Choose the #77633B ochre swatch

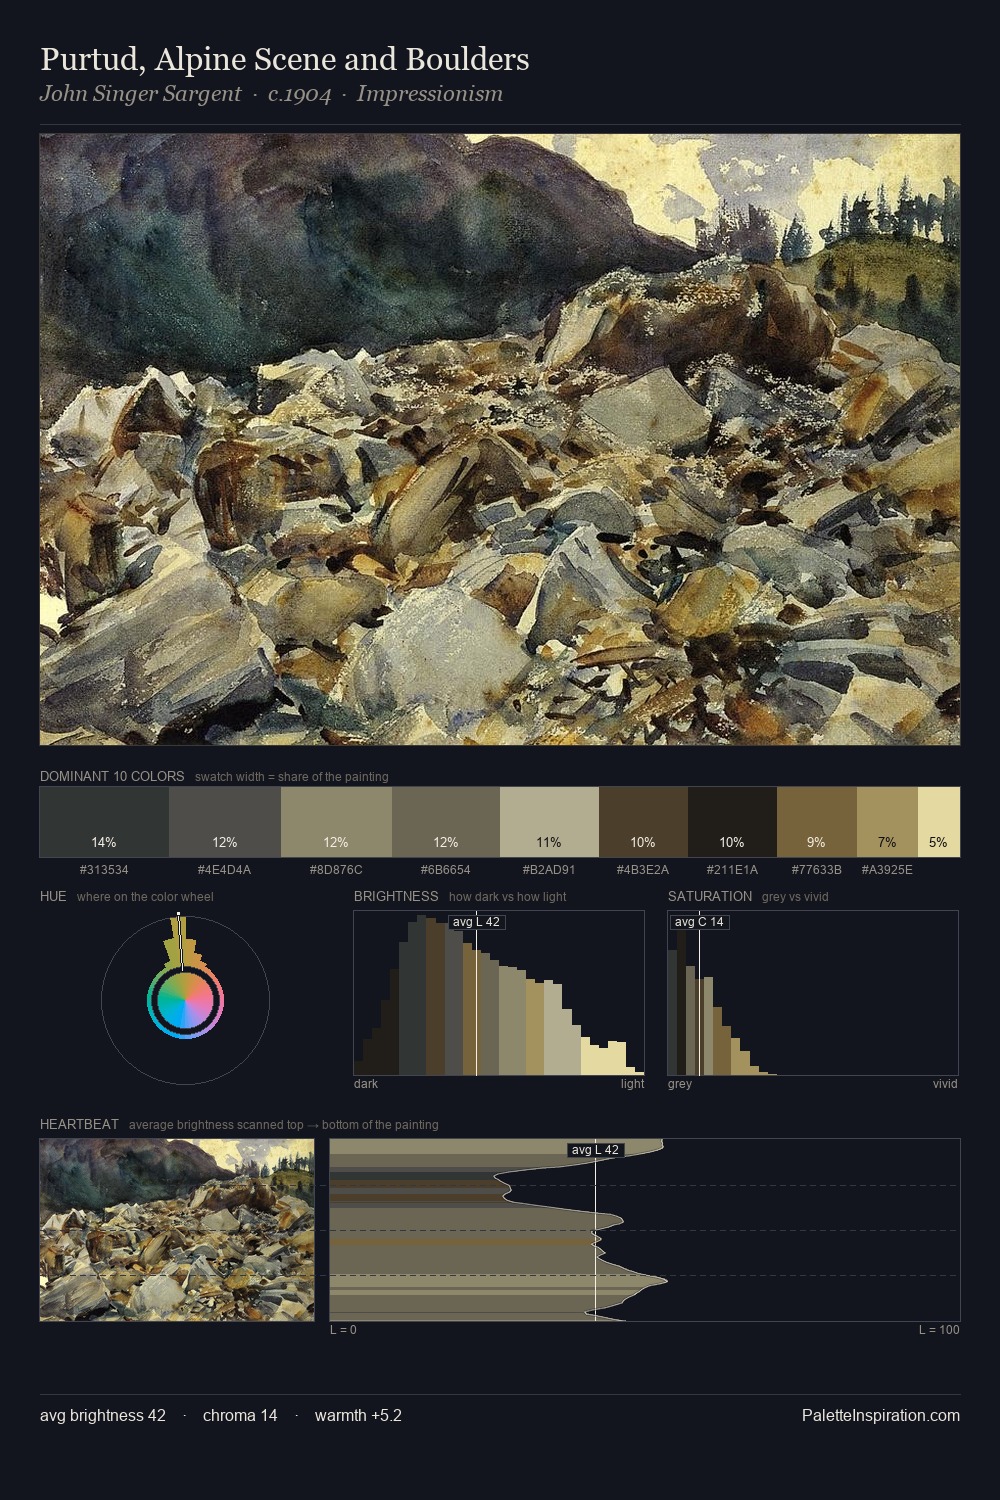817,822
